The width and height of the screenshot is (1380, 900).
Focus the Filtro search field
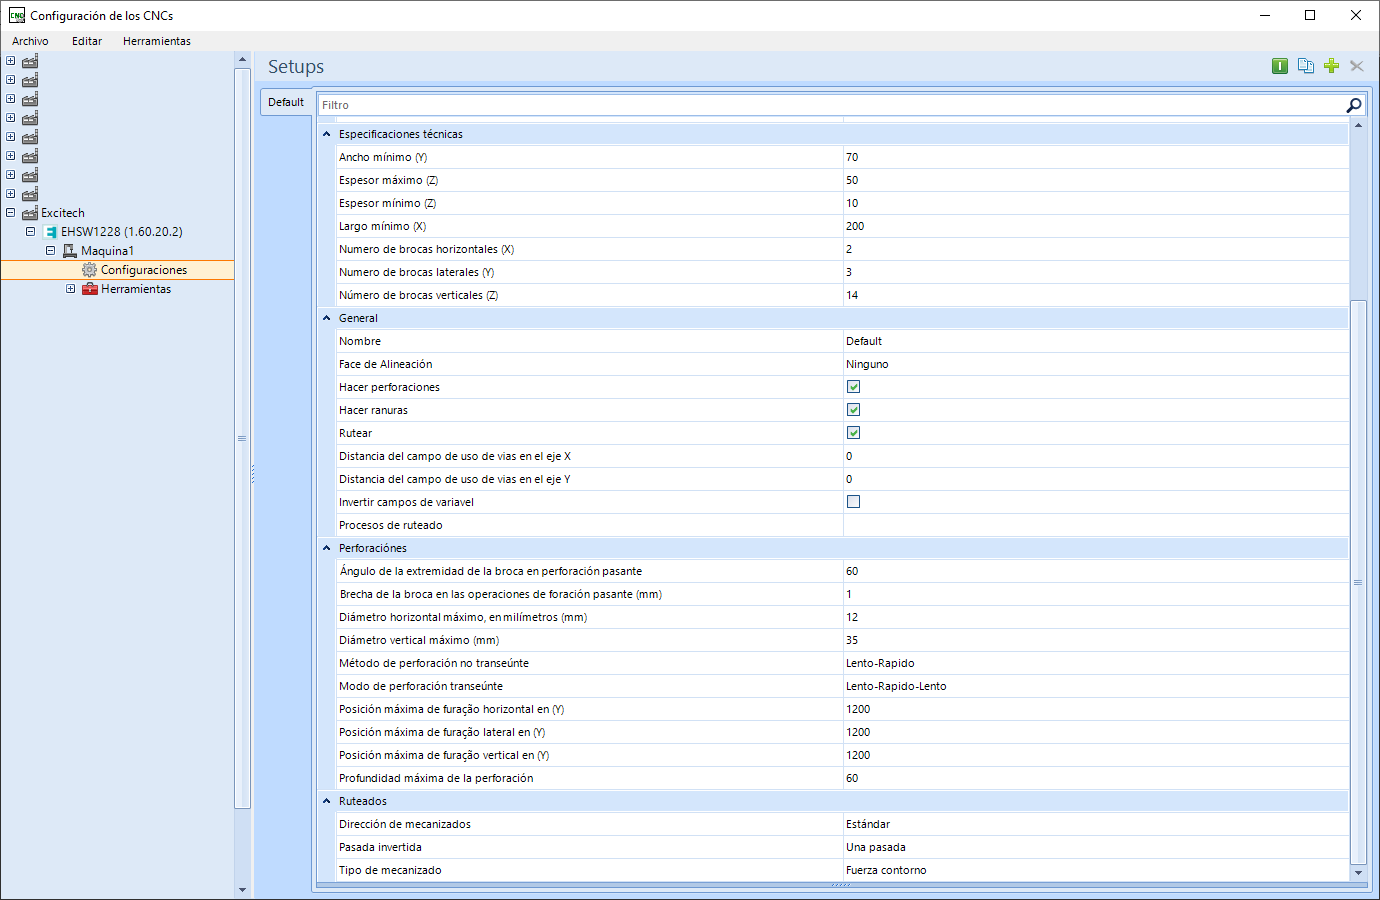832,105
